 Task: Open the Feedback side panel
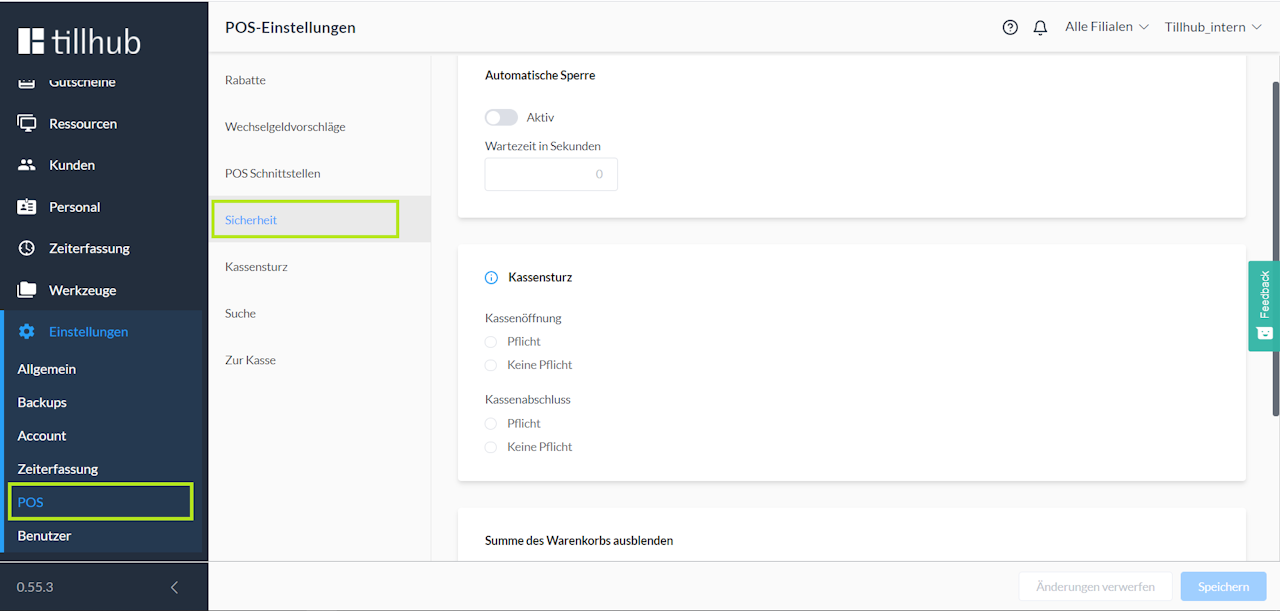[x=1264, y=306]
